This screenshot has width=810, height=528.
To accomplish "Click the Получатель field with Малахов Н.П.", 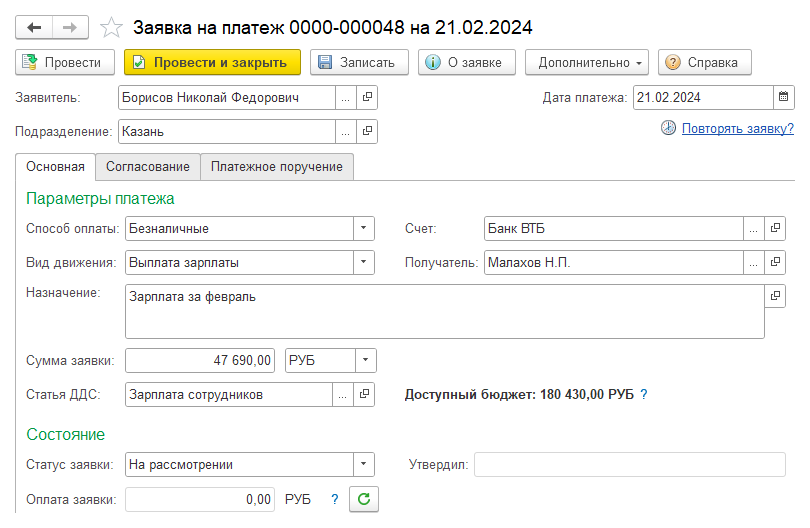I will point(614,262).
